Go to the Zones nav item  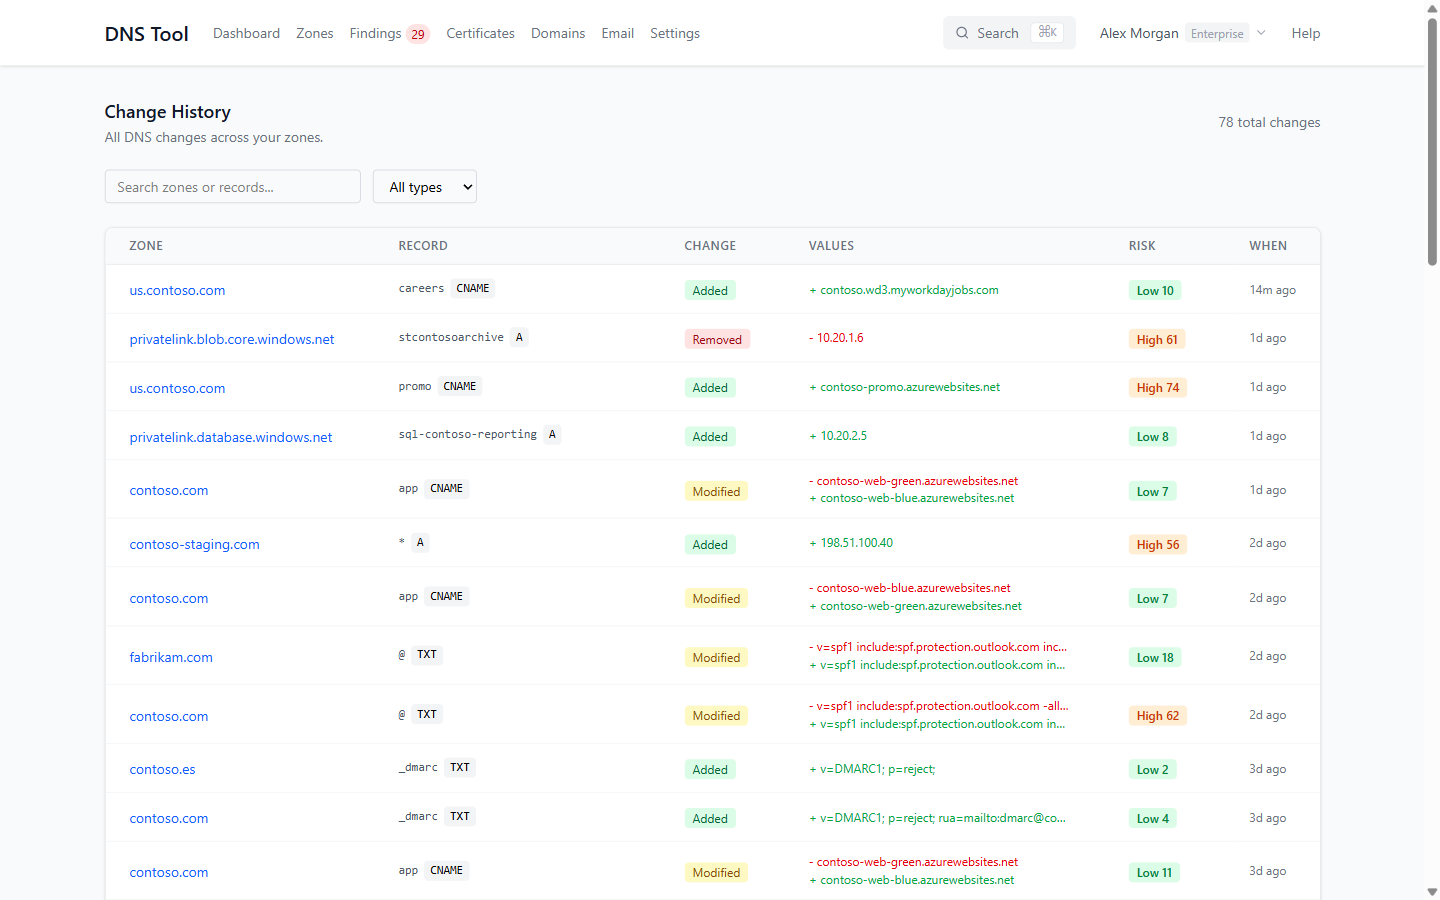[315, 33]
